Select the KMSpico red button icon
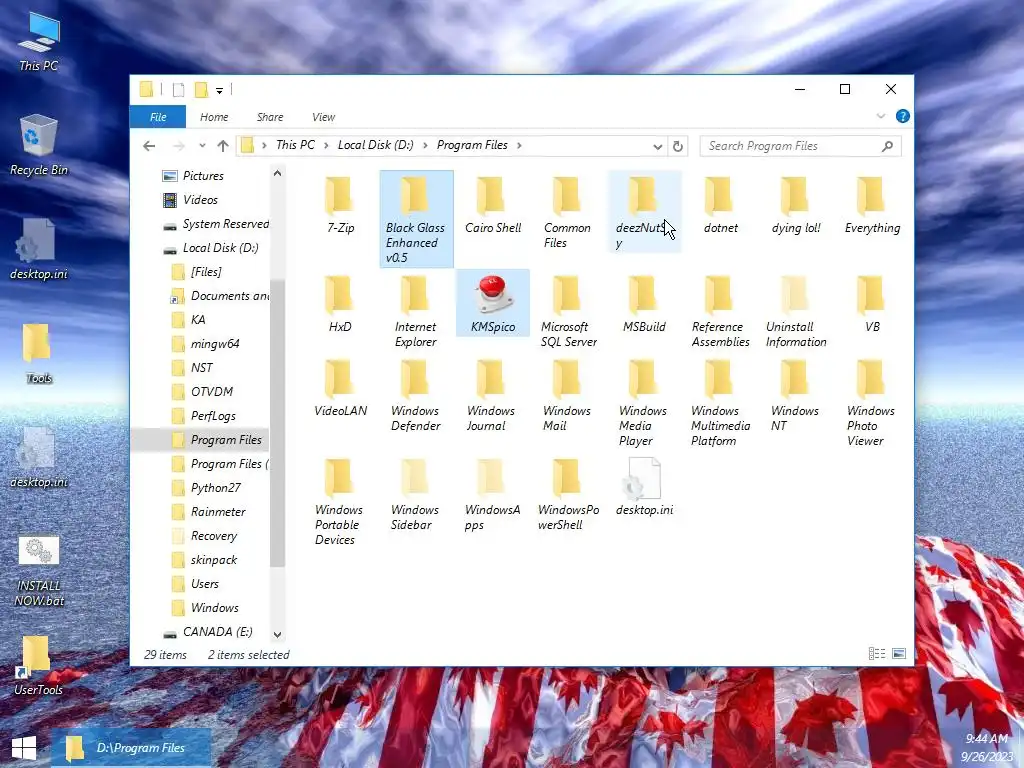Screen dimensions: 1024x768 pos(492,302)
